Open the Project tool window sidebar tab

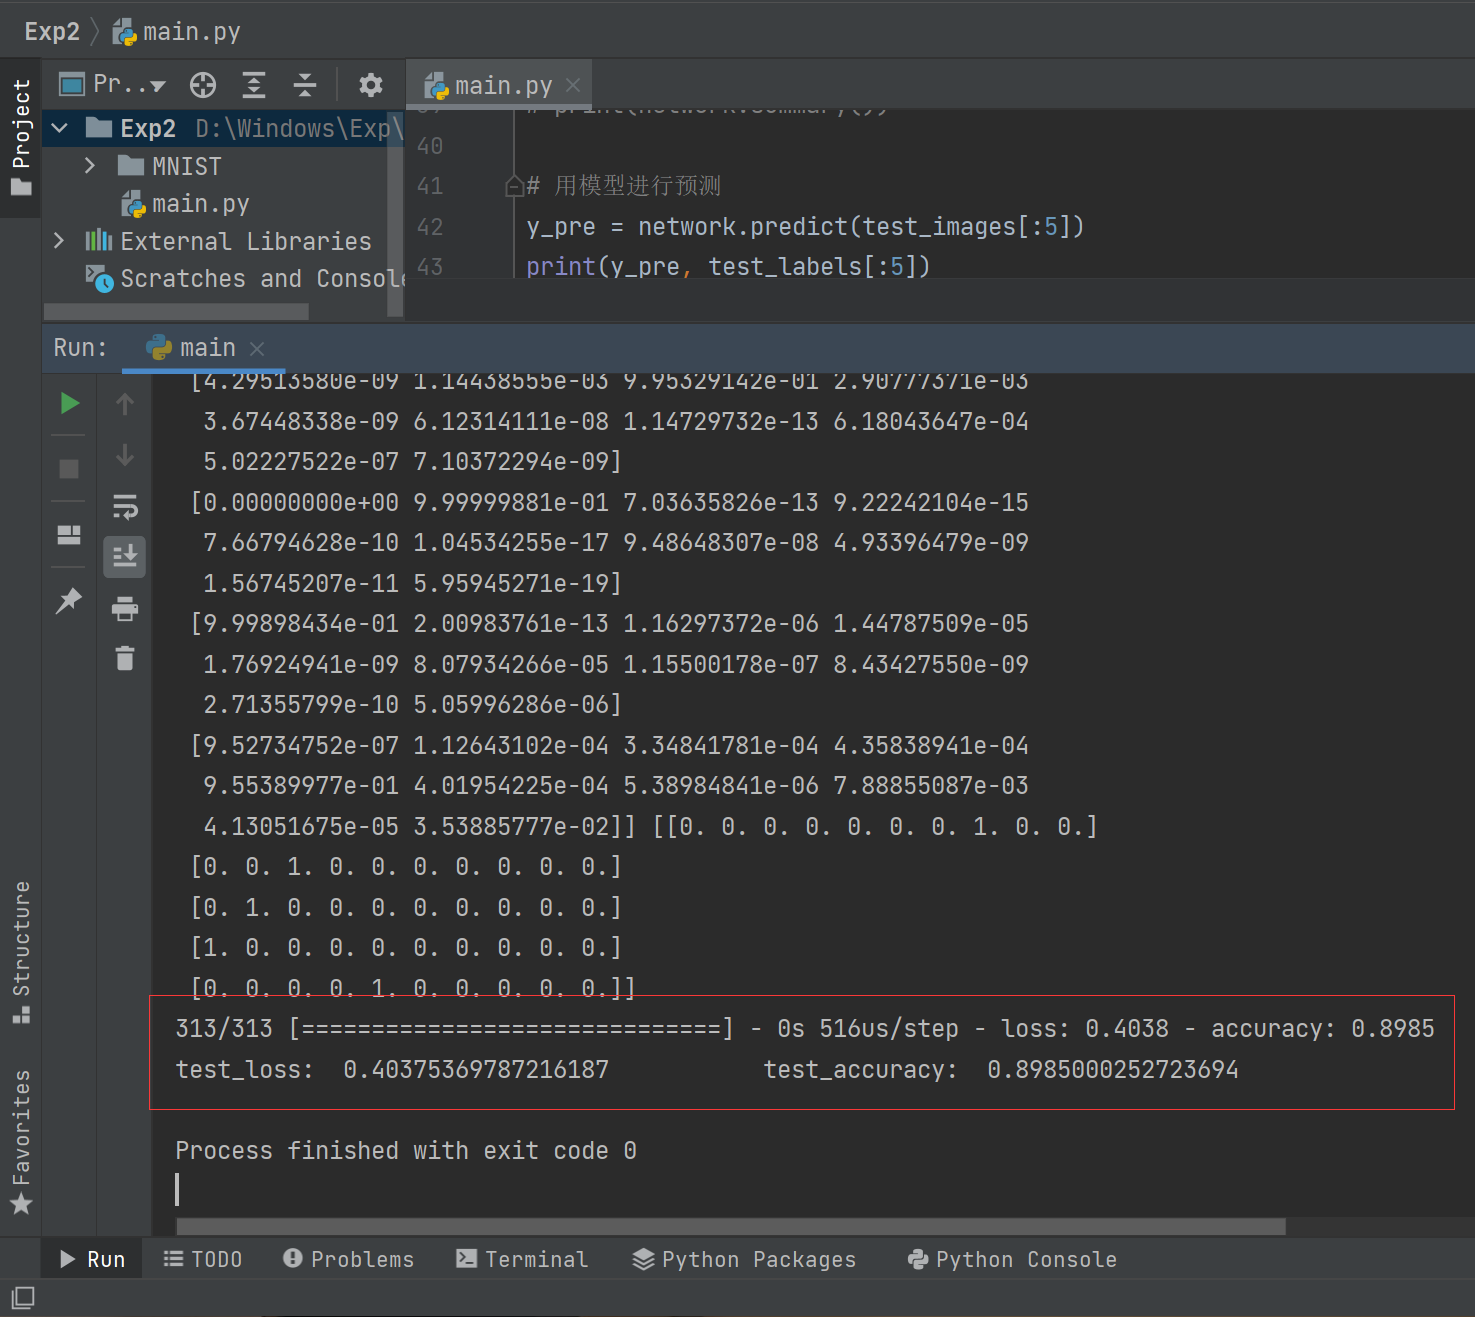[x=21, y=137]
